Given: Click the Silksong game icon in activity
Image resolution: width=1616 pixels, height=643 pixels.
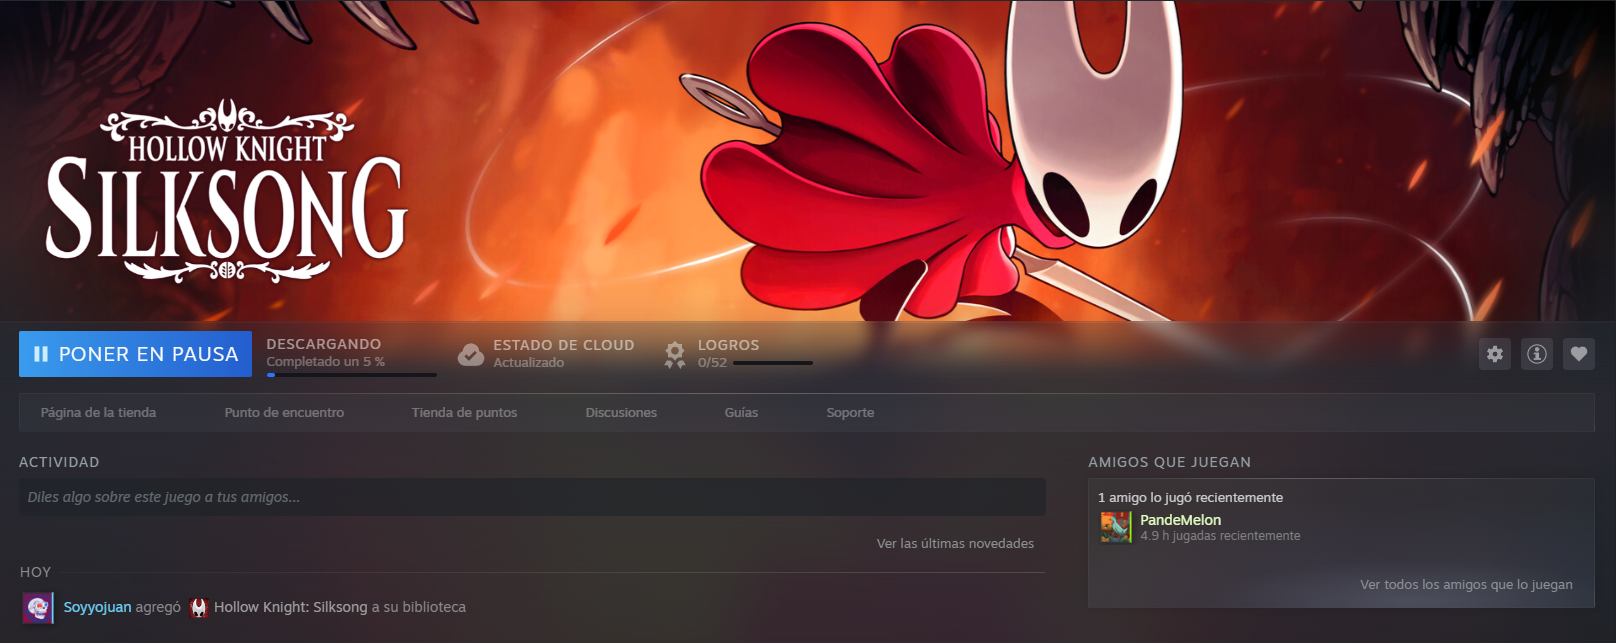Looking at the screenshot, I should point(199,607).
